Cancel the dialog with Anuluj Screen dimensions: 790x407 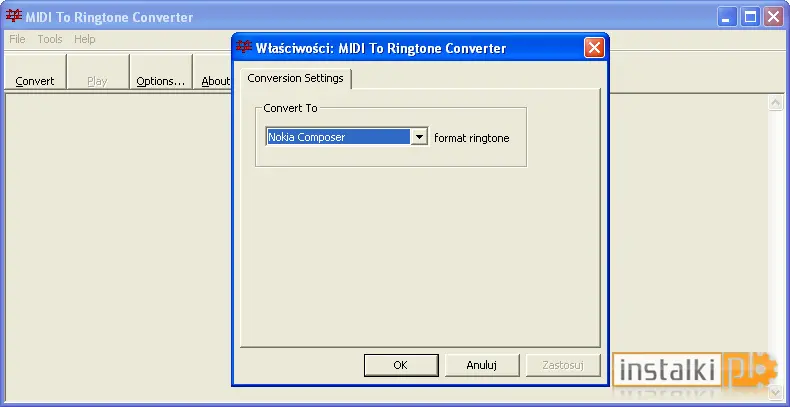[482, 365]
